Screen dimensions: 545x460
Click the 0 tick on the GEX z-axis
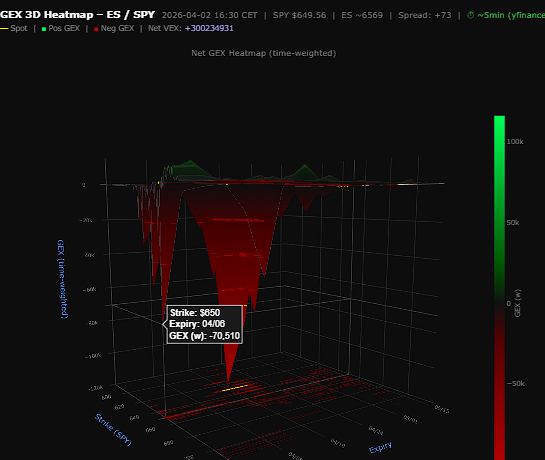click(83, 185)
